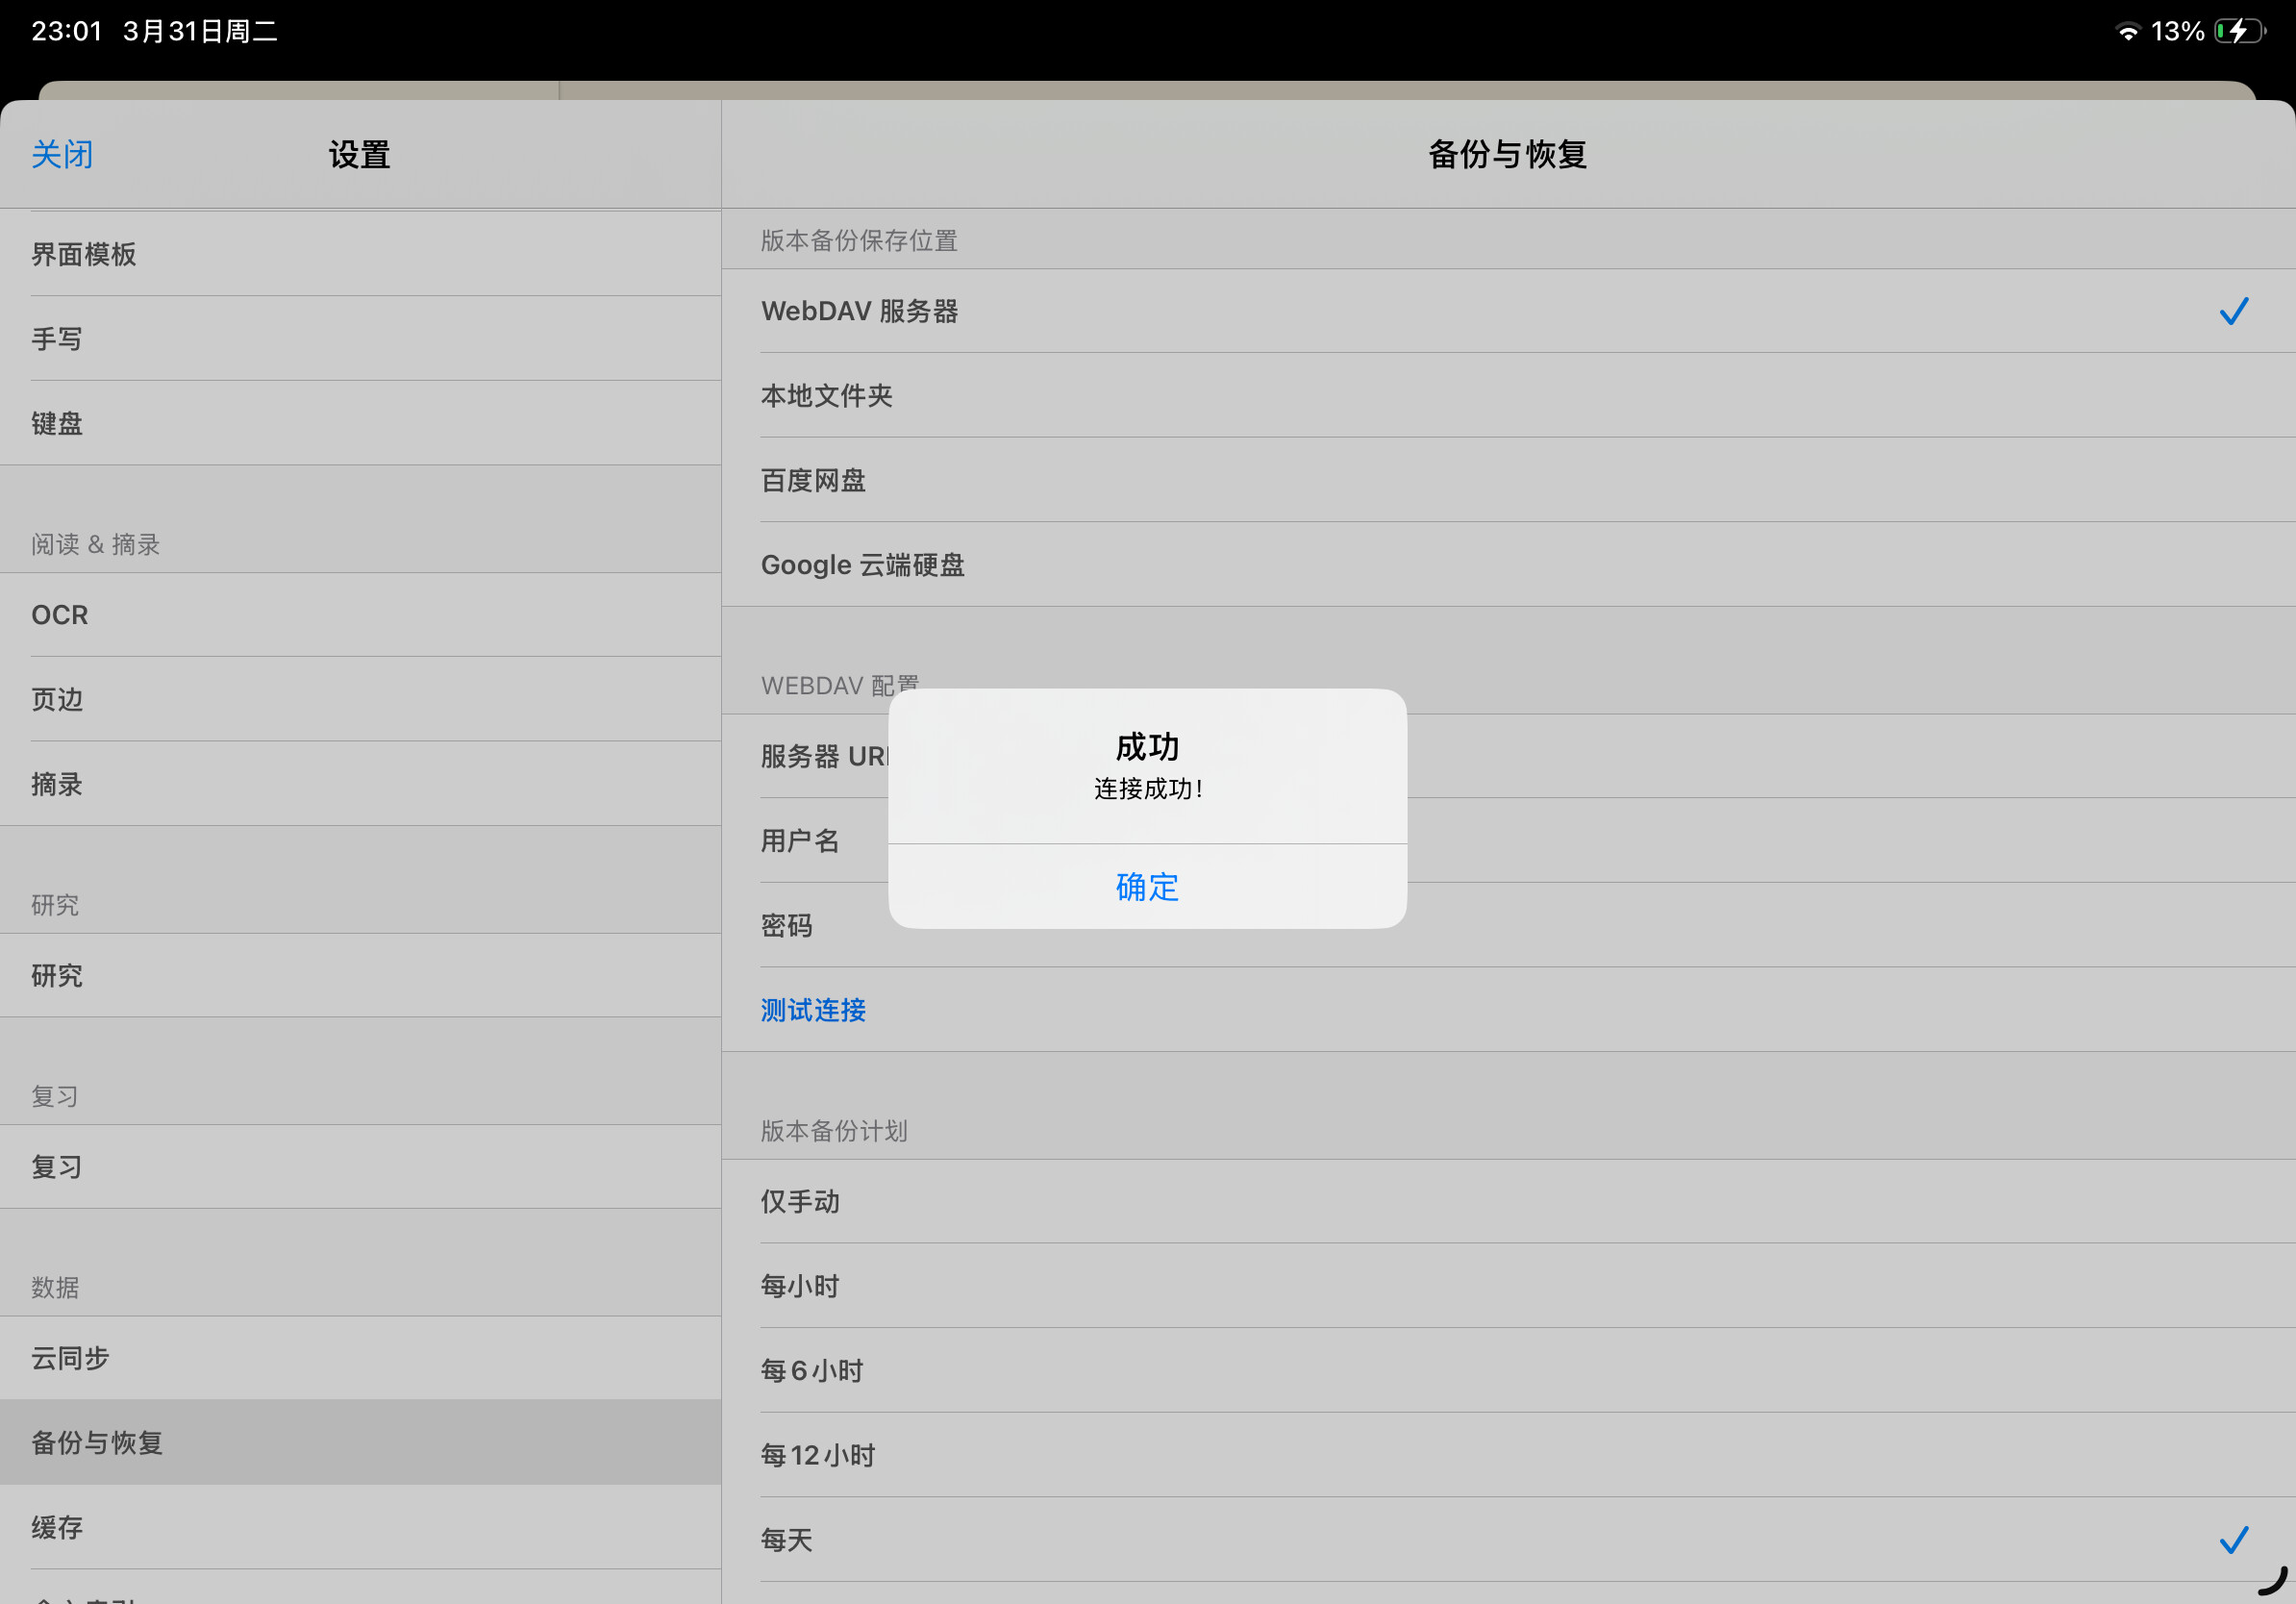
Task: Tap the Wi-Fi status icon
Action: tap(2127, 32)
